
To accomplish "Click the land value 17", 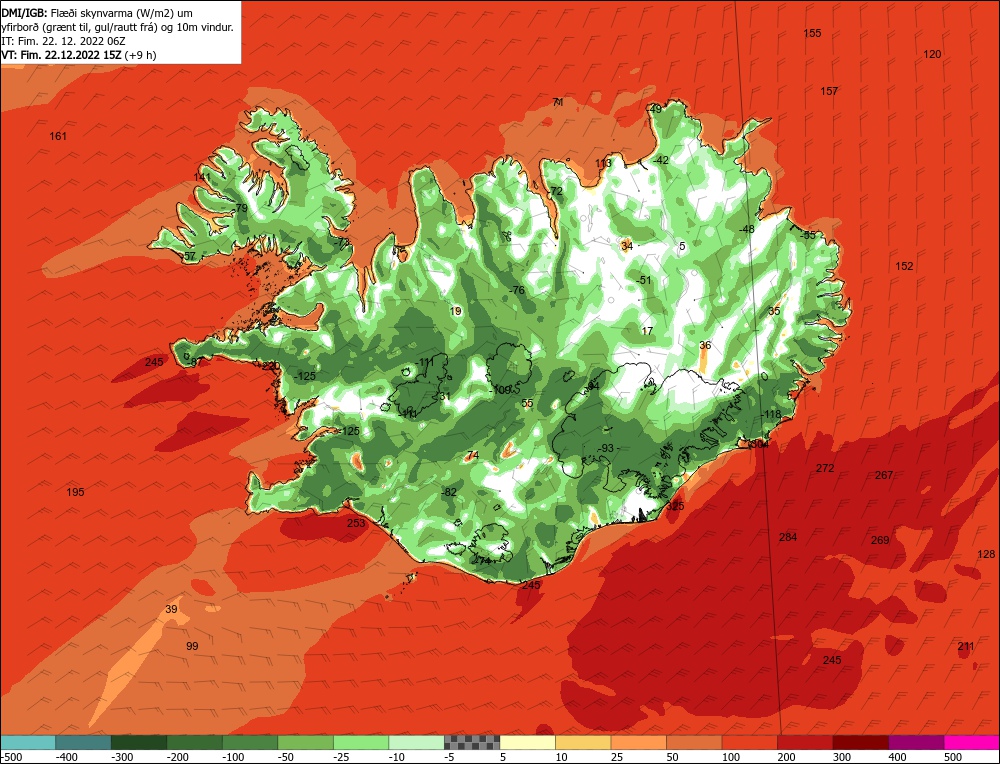I will tap(647, 331).
